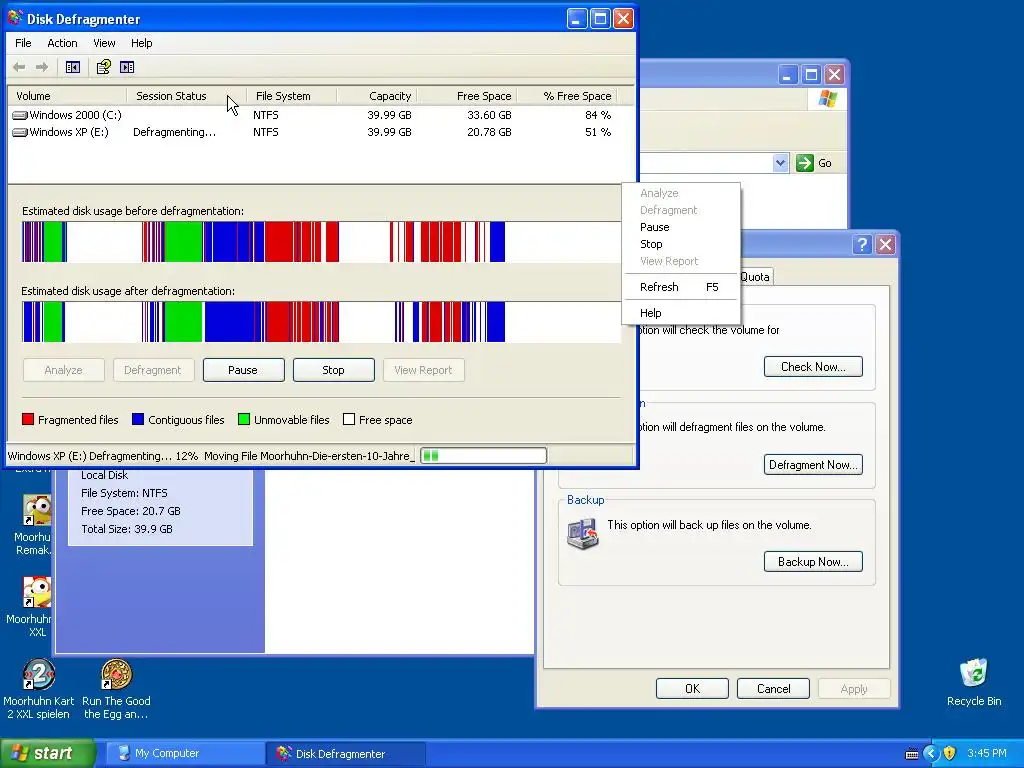Click the before defragmentation disk usage bar
The width and height of the screenshot is (1024, 768).
click(321, 242)
